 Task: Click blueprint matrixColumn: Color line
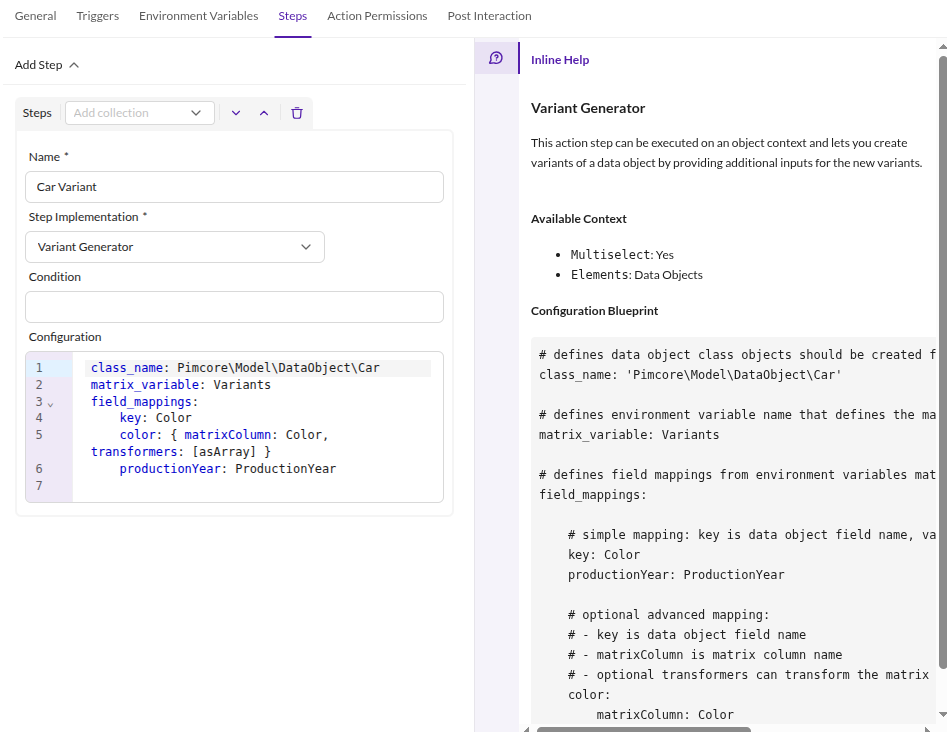click(x=665, y=714)
